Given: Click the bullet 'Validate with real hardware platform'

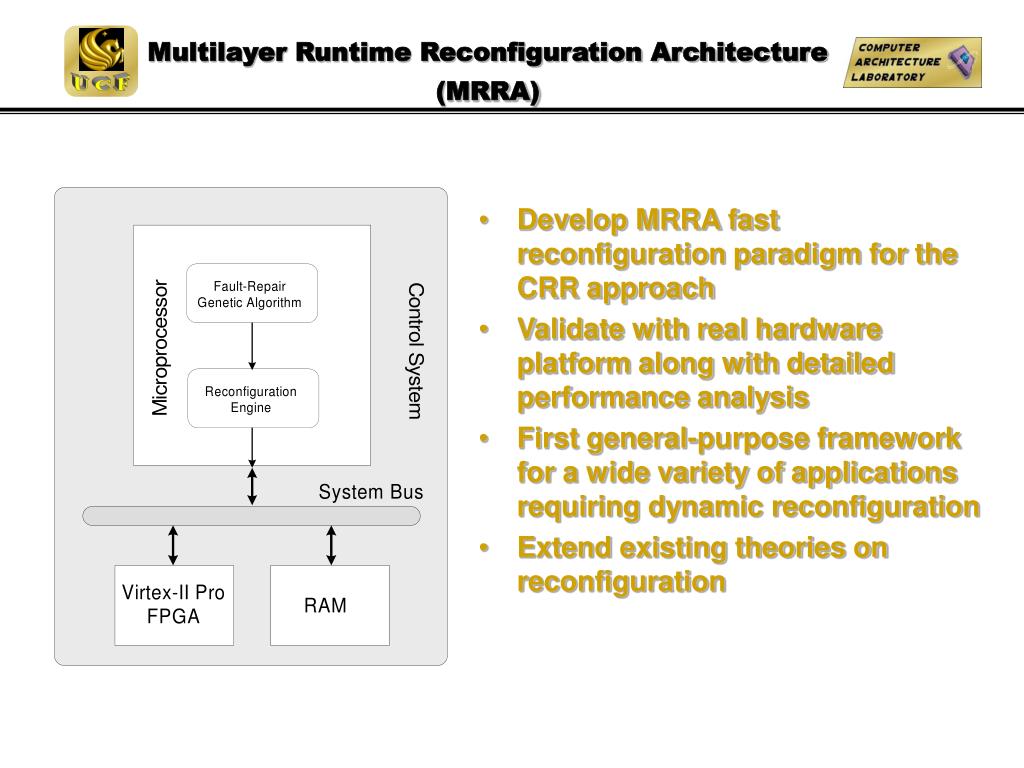Looking at the screenshot, I should (705, 364).
